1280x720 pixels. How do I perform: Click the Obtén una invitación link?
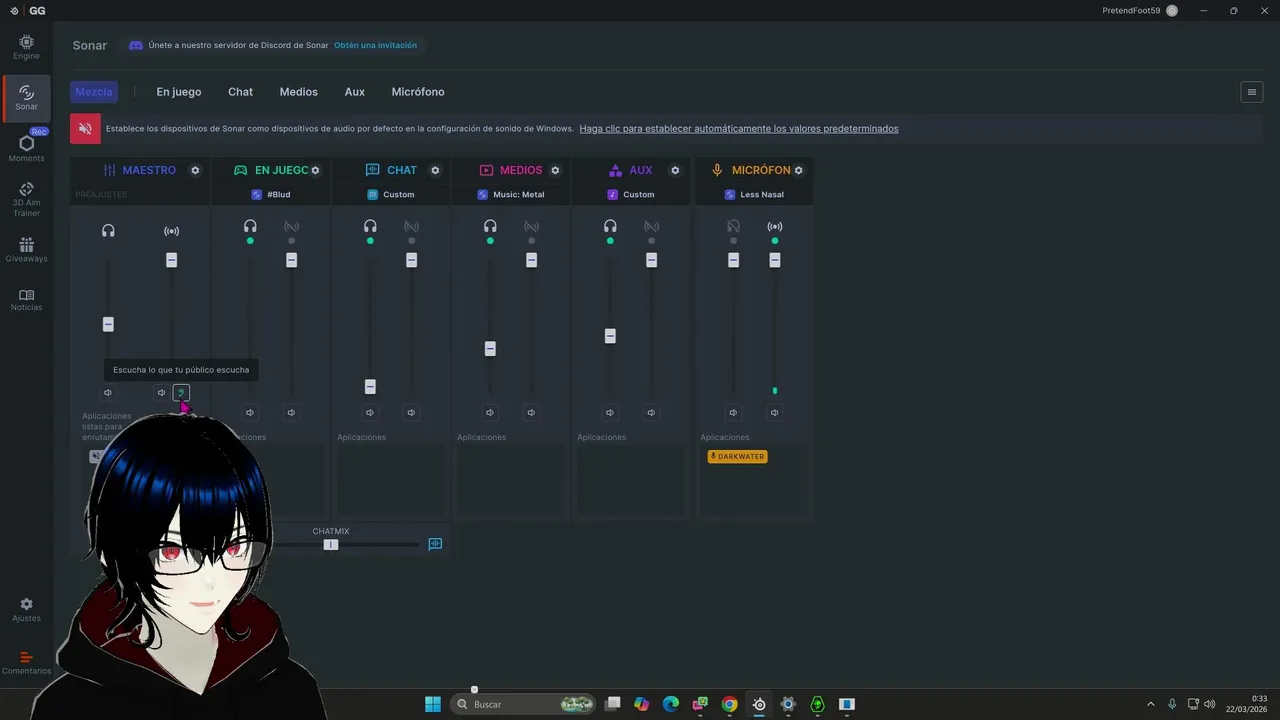coord(375,45)
